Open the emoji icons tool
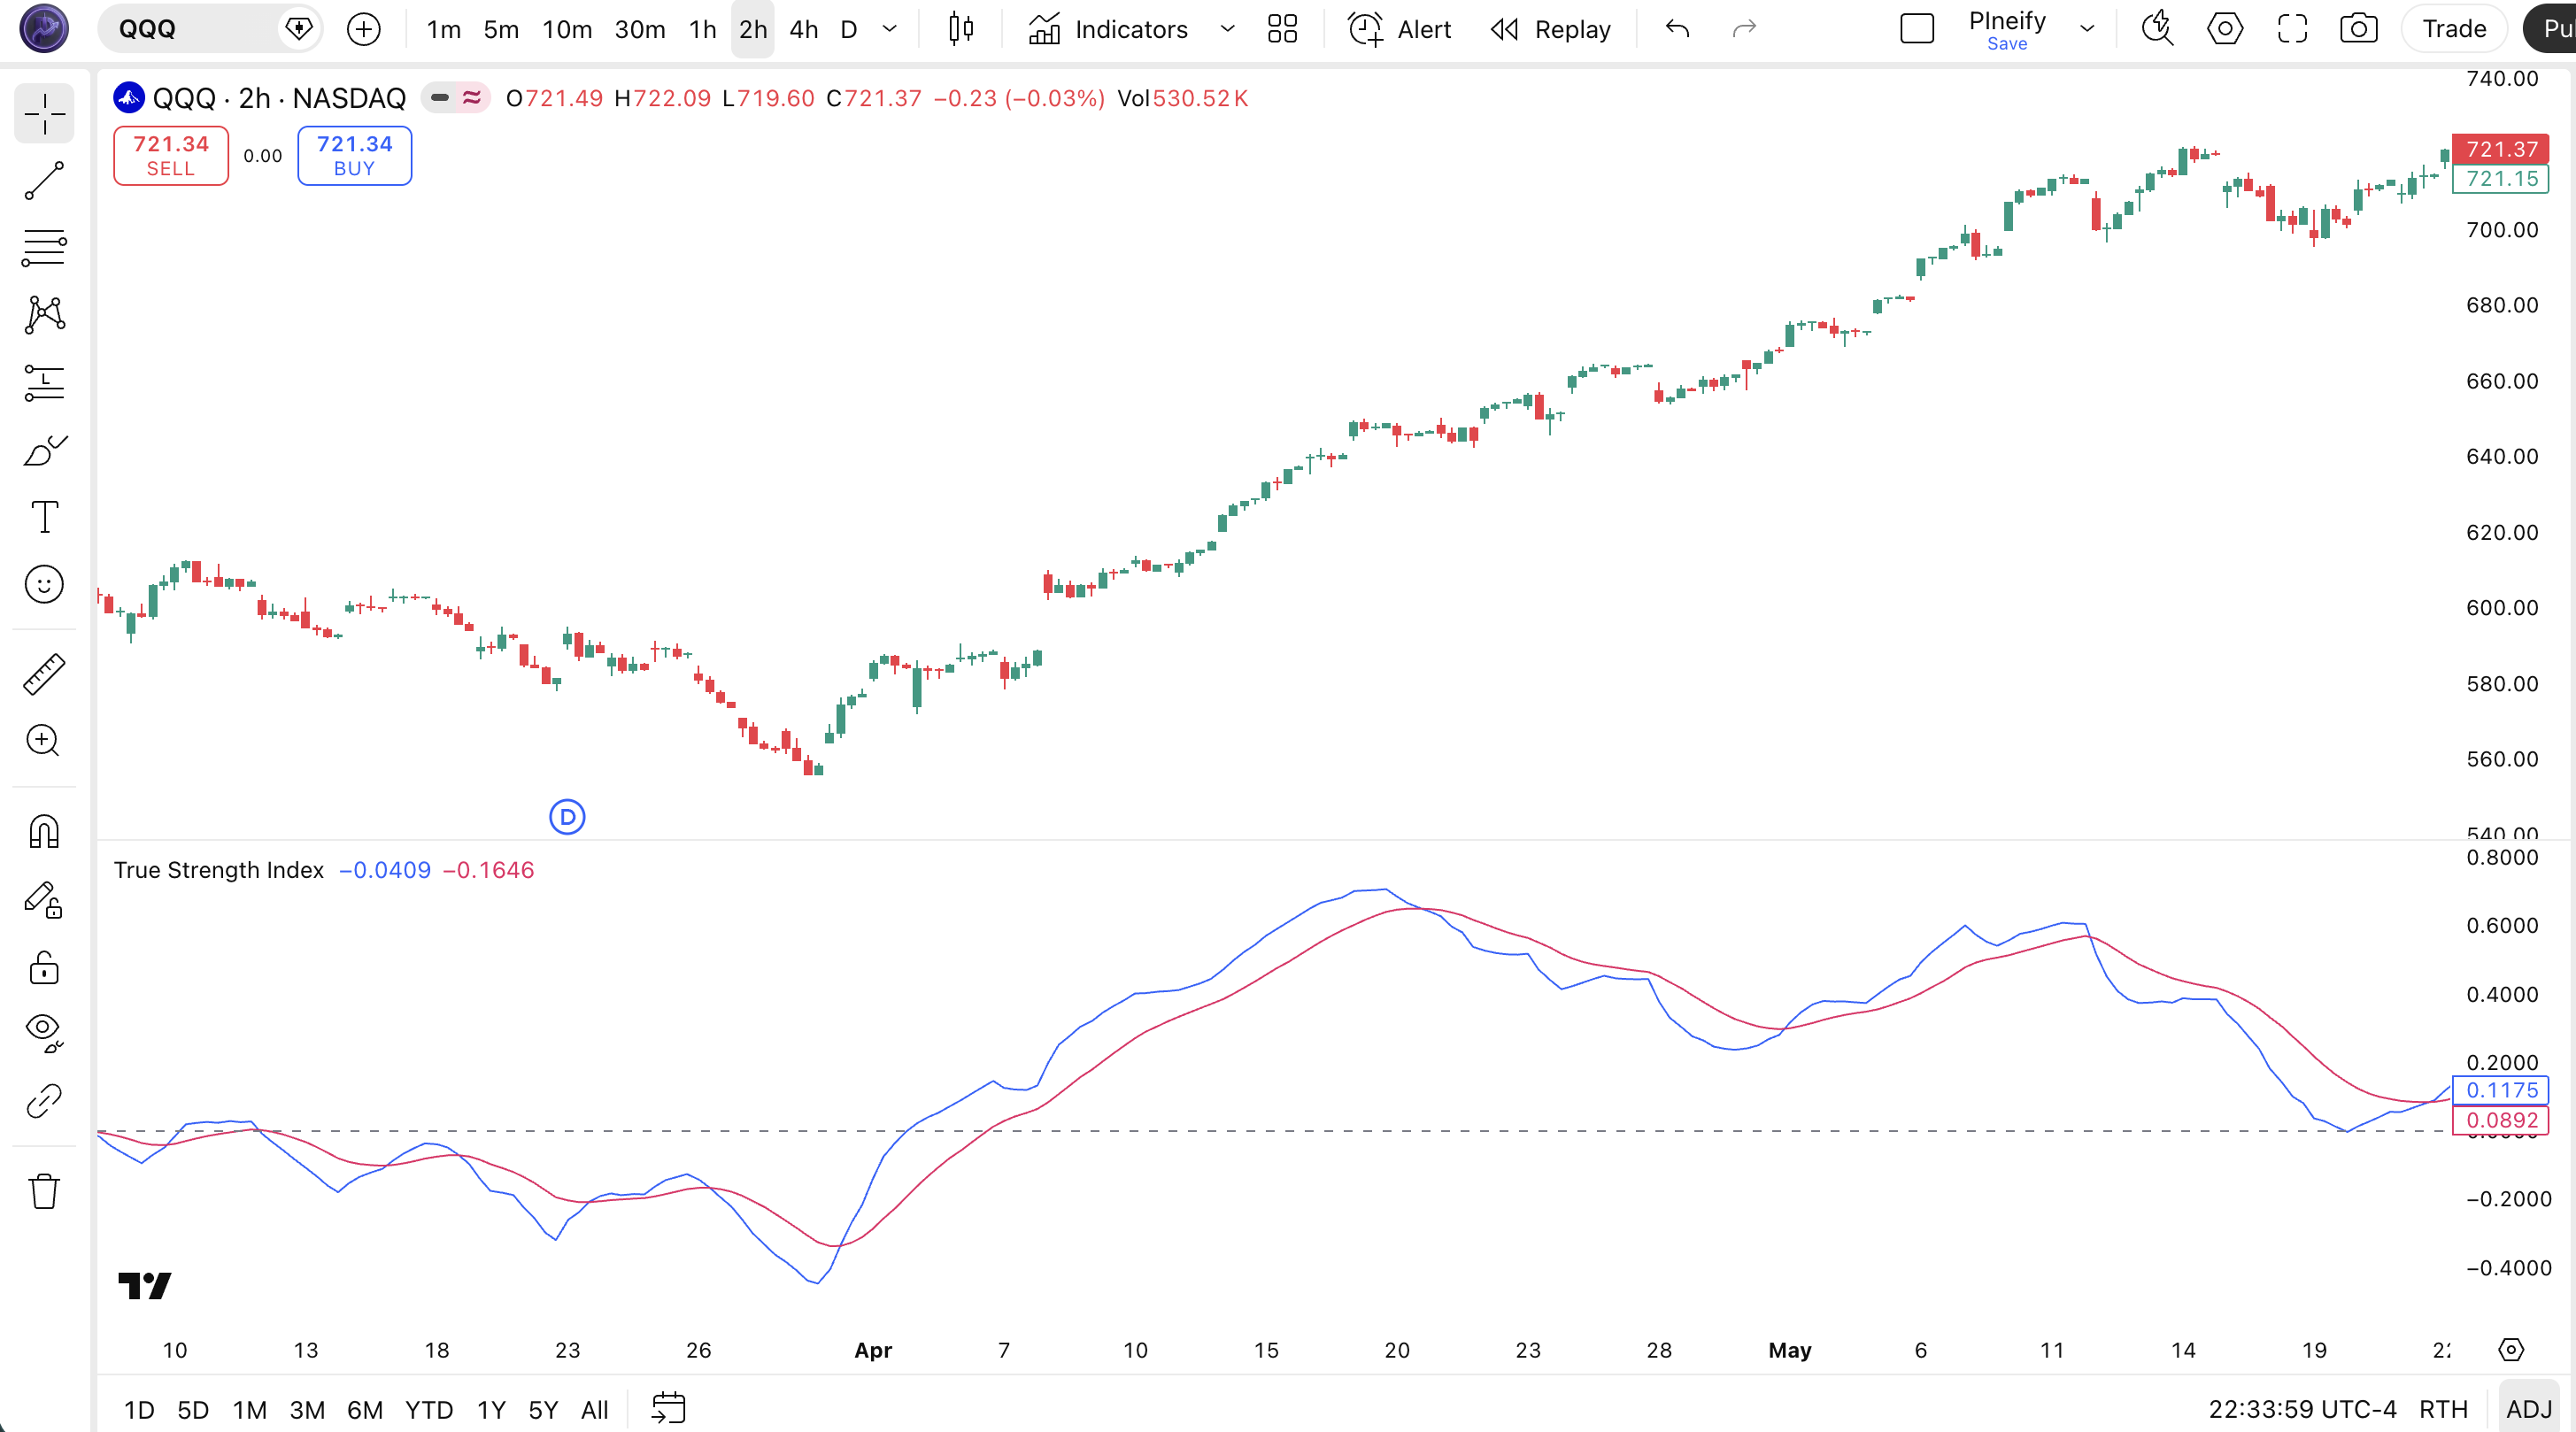The width and height of the screenshot is (2576, 1432). click(x=44, y=584)
